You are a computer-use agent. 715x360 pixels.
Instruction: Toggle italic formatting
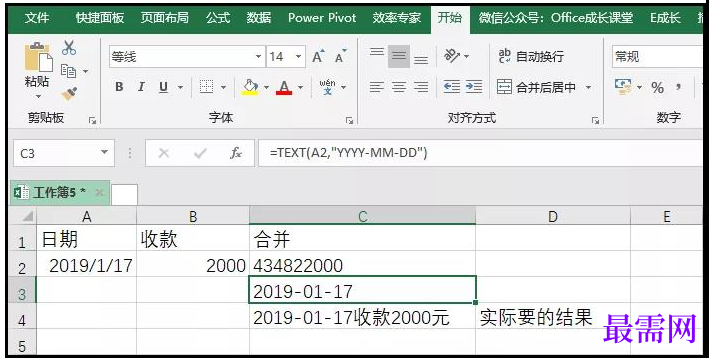click(x=141, y=87)
